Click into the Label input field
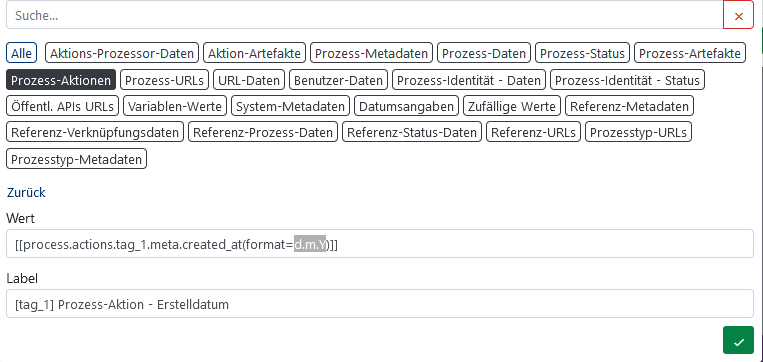Image resolution: width=763 pixels, height=362 pixels. [x=380, y=304]
